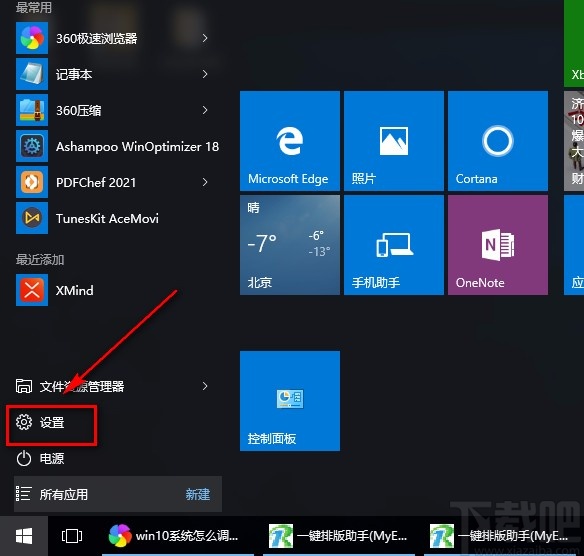This screenshot has height=556, width=584.
Task: Expand 记事本 jump list arrow
Action: pyautogui.click(x=205, y=74)
